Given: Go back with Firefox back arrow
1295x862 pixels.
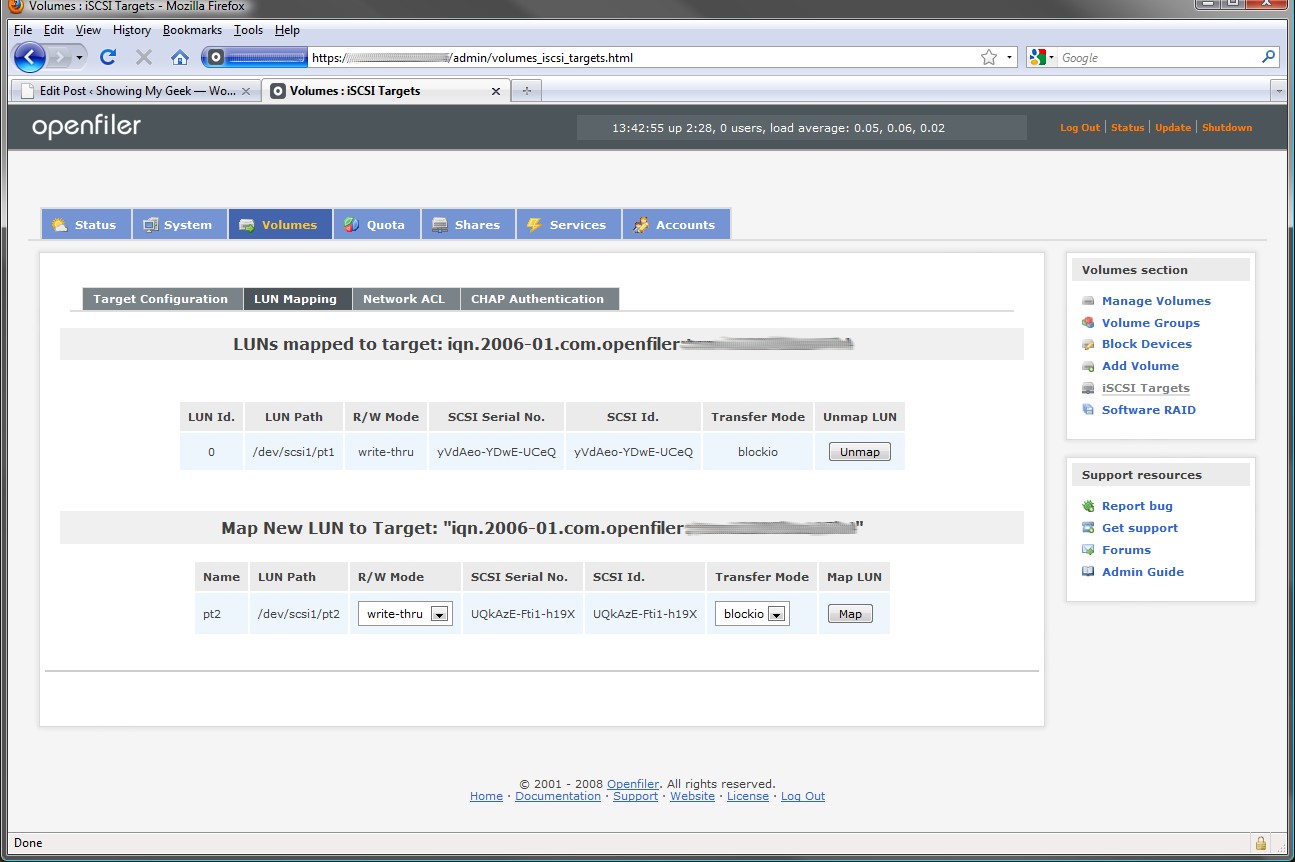Looking at the screenshot, I should (30, 57).
